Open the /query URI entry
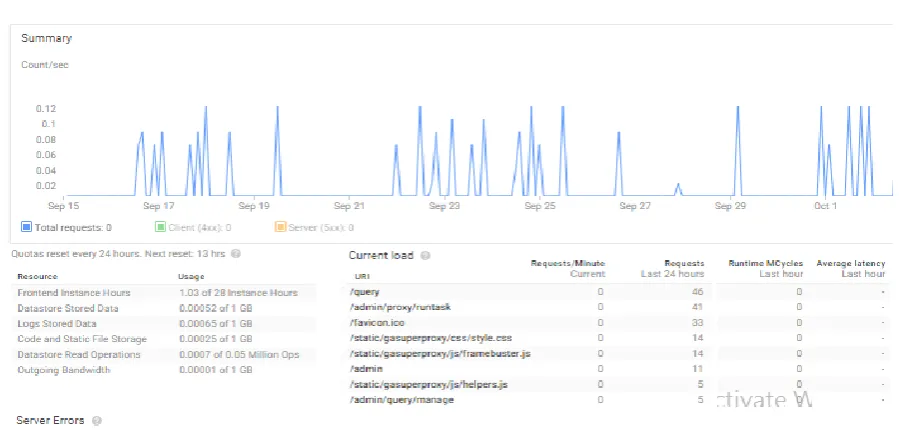This screenshot has height=430, width=899. click(x=364, y=292)
